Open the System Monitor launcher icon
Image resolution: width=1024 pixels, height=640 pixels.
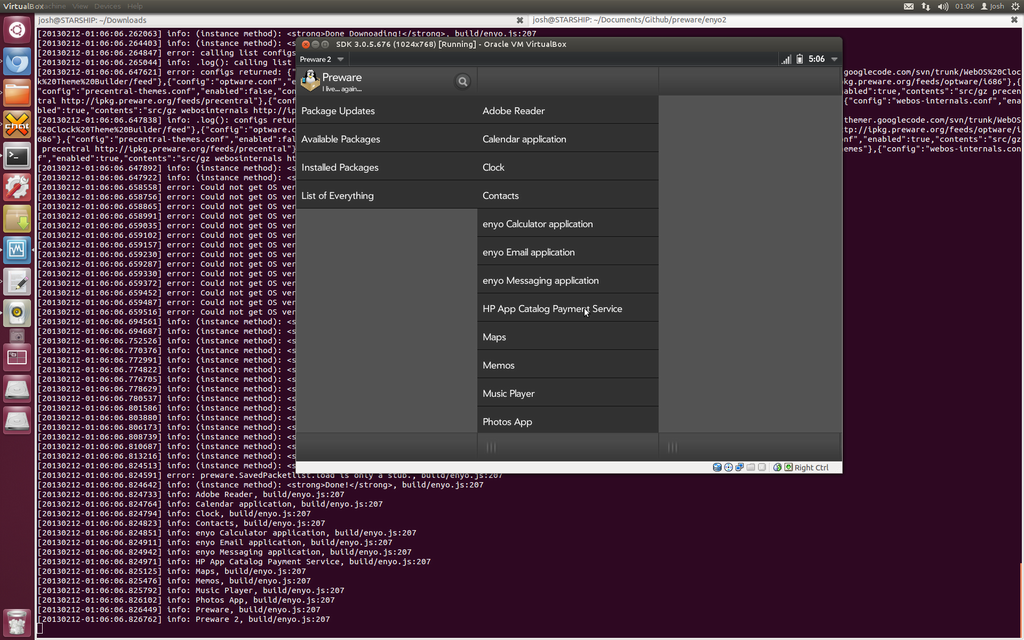(x=17, y=249)
